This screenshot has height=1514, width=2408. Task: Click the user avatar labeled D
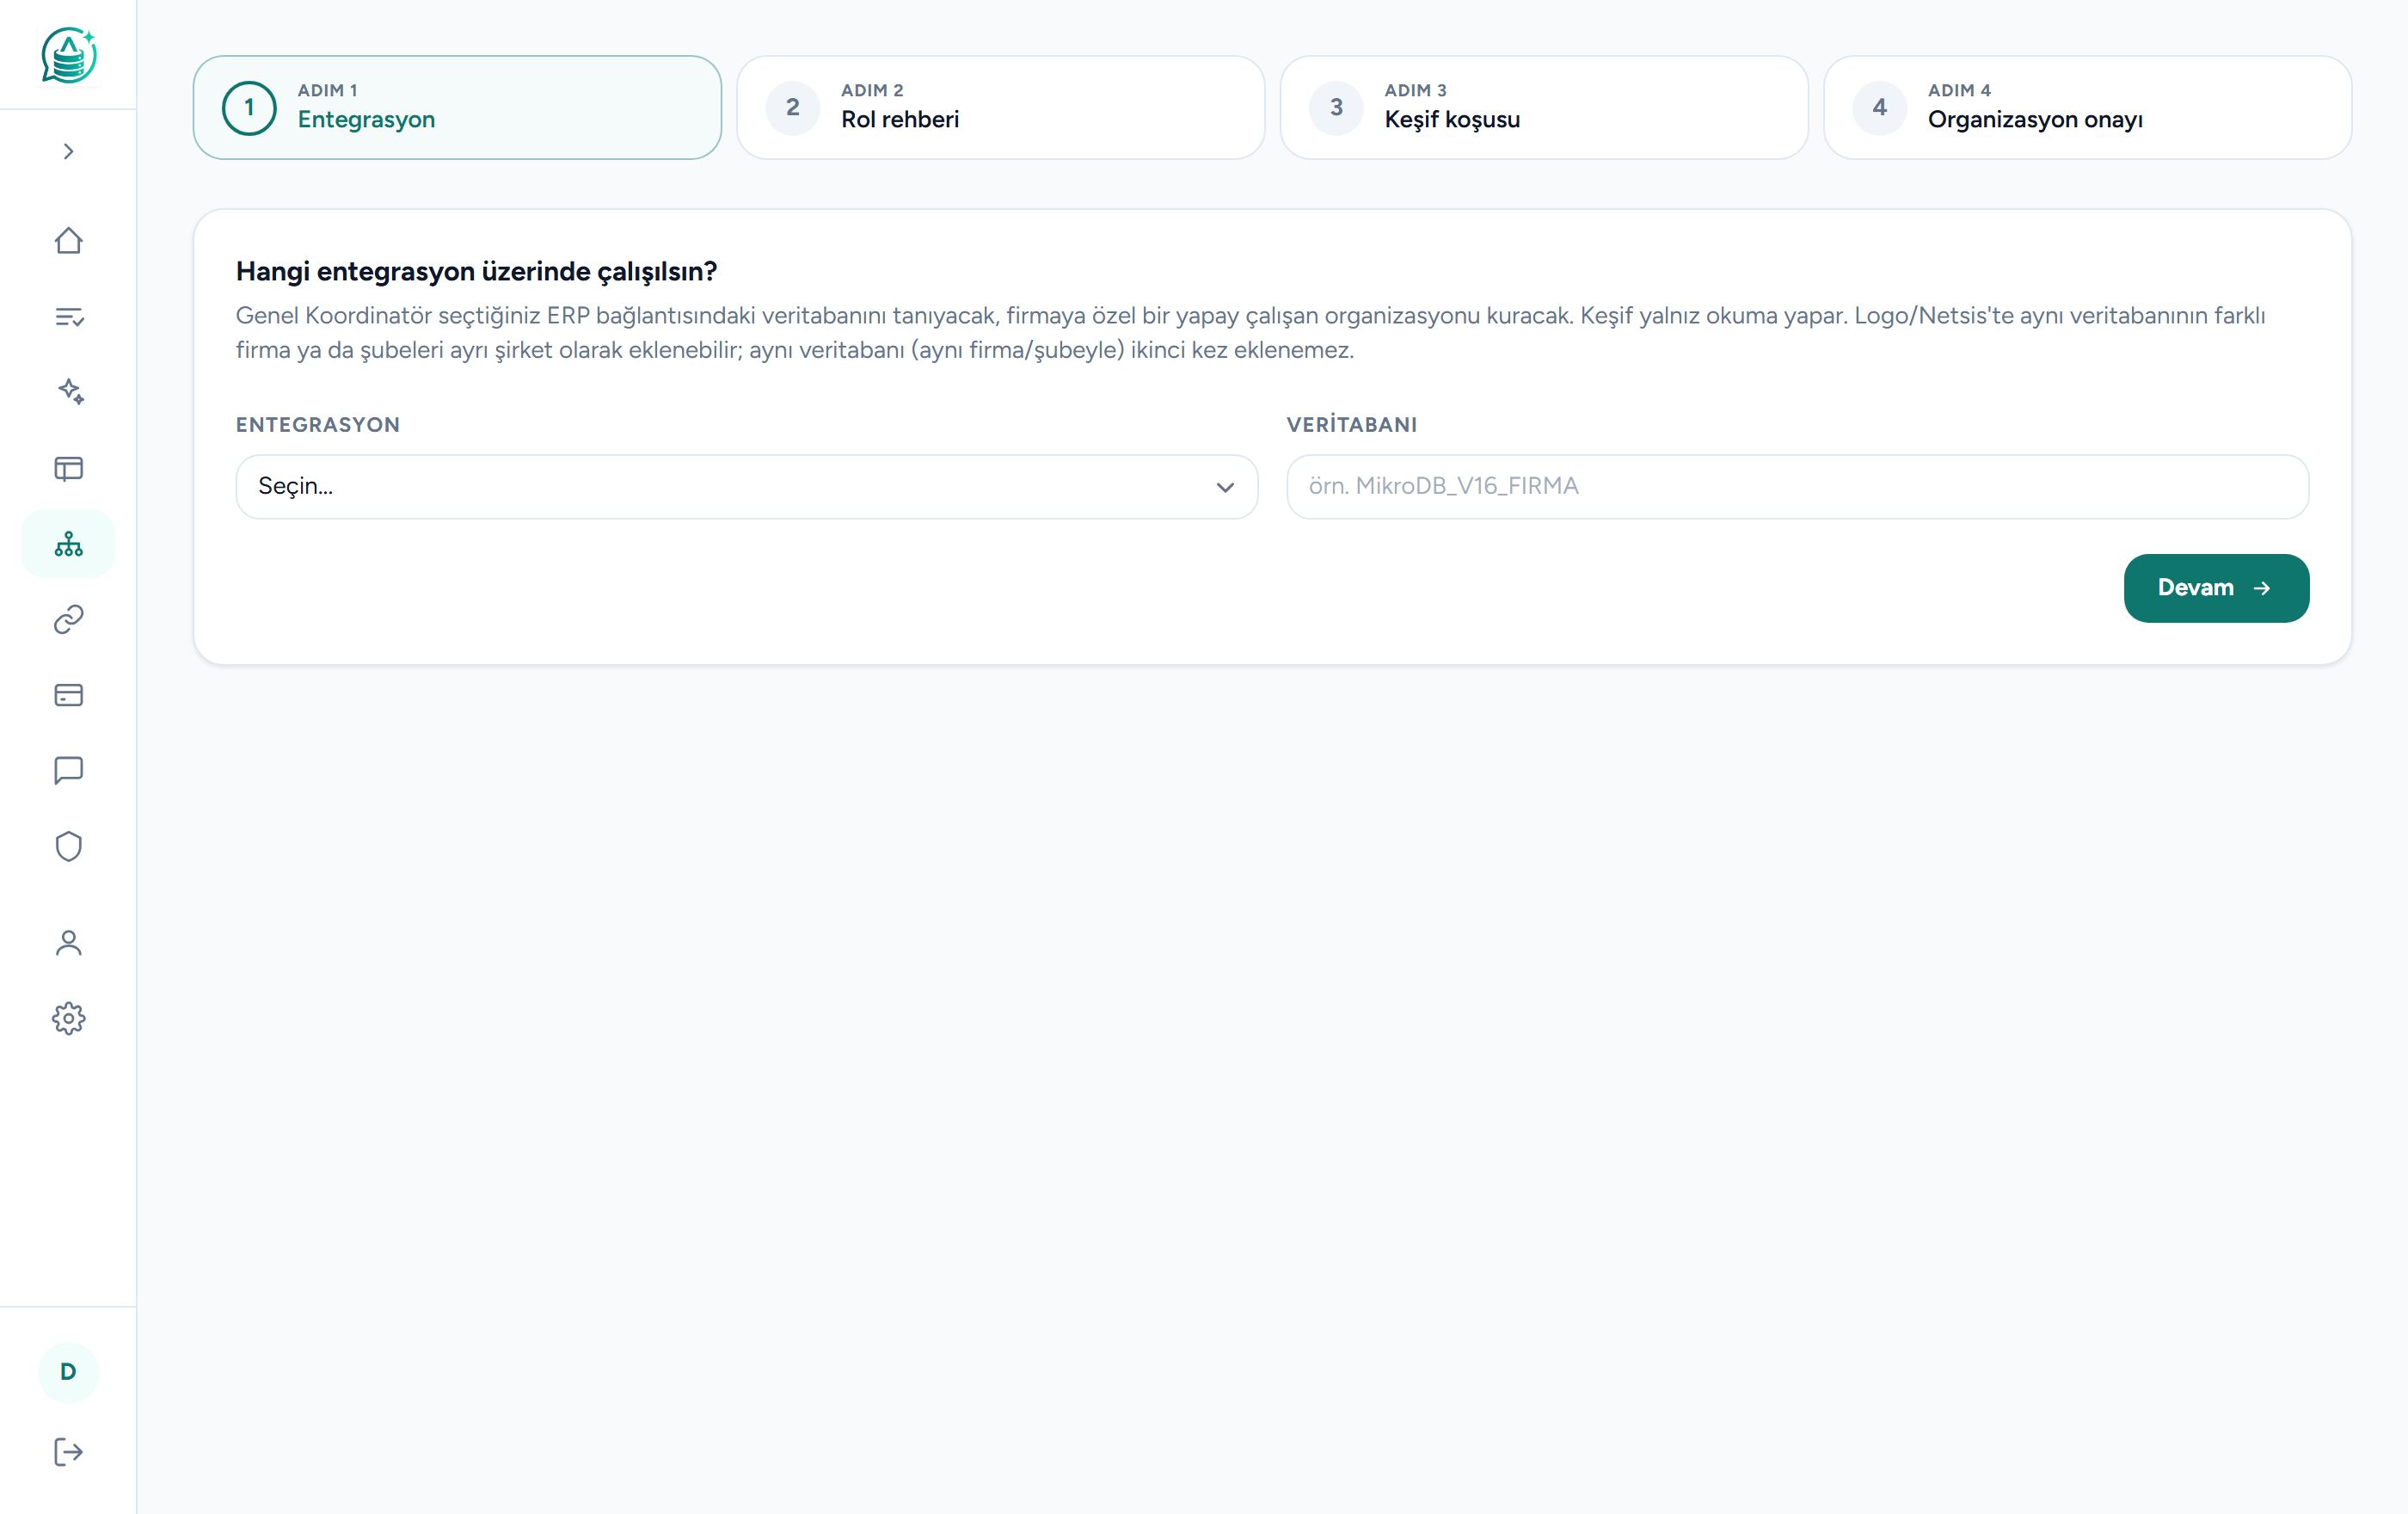pyautogui.click(x=68, y=1372)
